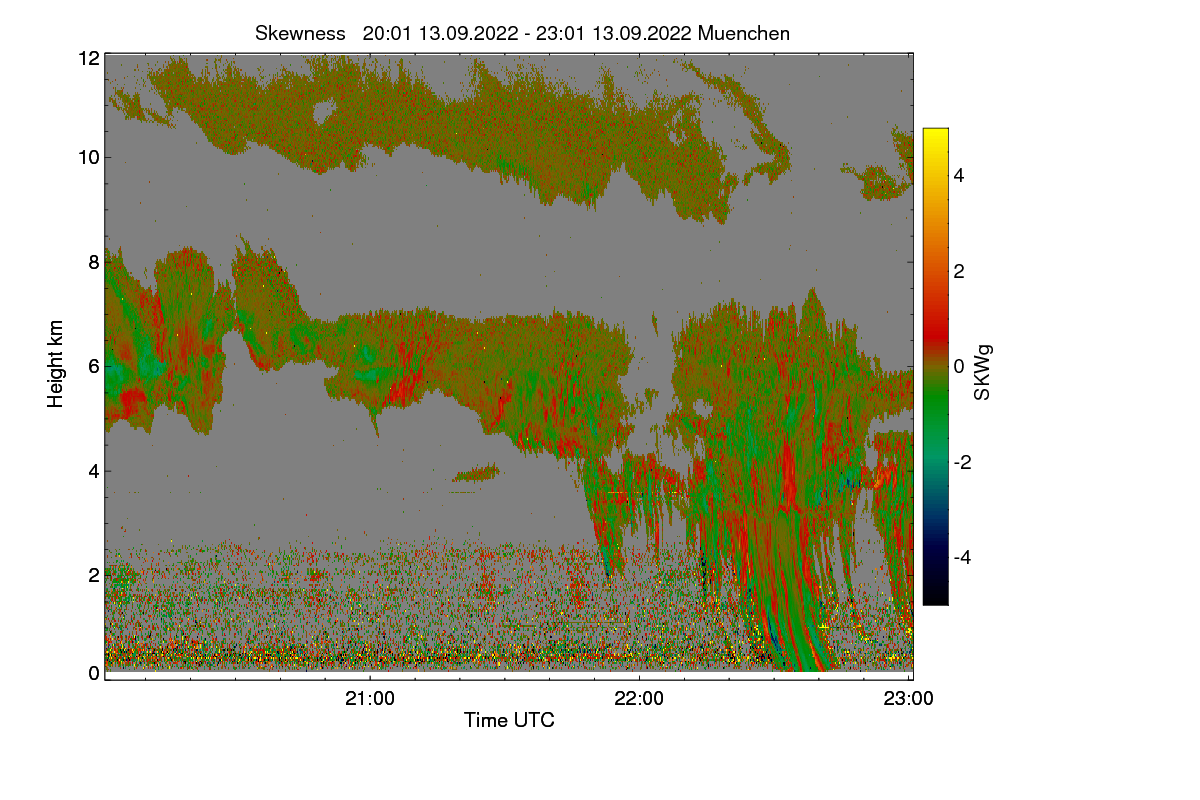Click the height tick label "0"
This screenshot has width=1200, height=800.
94,673
